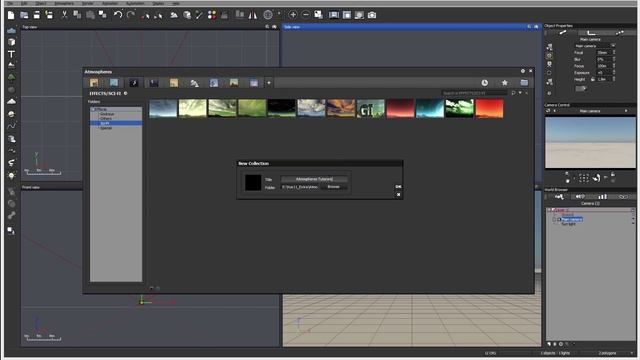Show favorites star in Atmospheres browser
Screen dimensions: 640x360
pos(504,83)
